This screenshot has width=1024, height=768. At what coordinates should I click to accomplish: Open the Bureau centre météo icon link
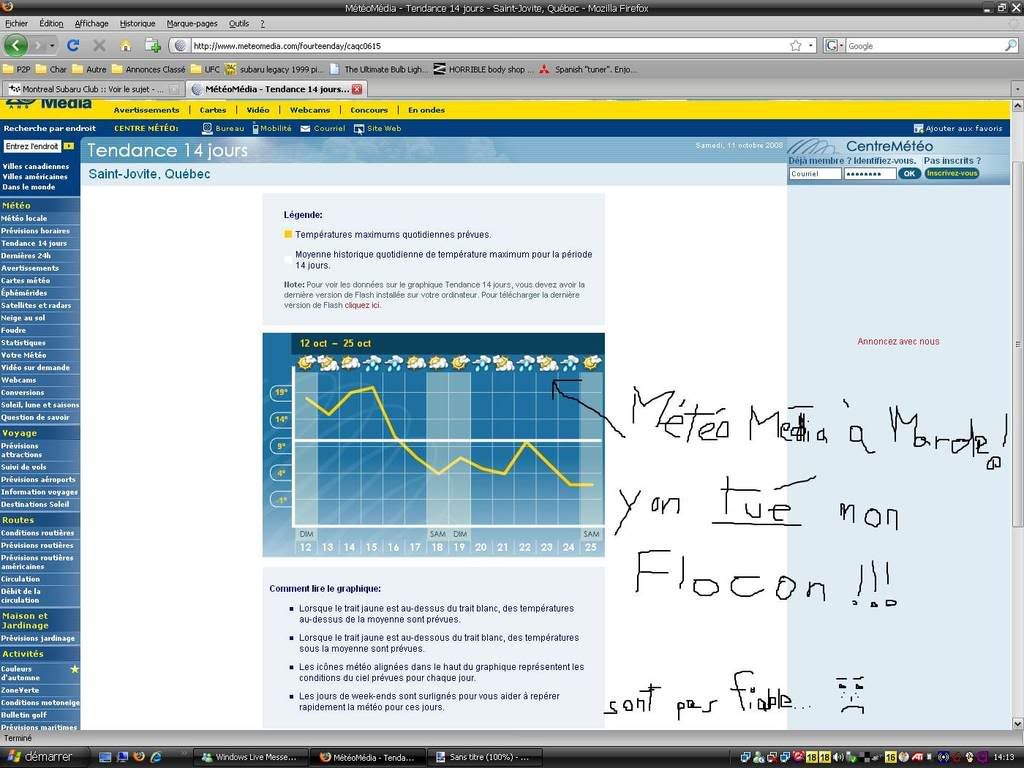(x=208, y=129)
